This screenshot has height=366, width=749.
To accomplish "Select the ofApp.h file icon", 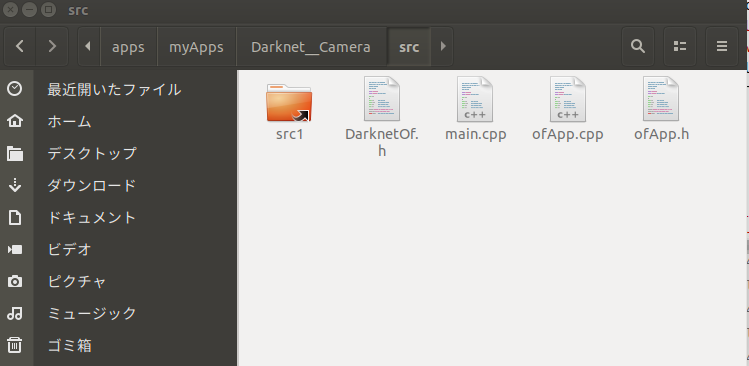I will click(x=661, y=98).
